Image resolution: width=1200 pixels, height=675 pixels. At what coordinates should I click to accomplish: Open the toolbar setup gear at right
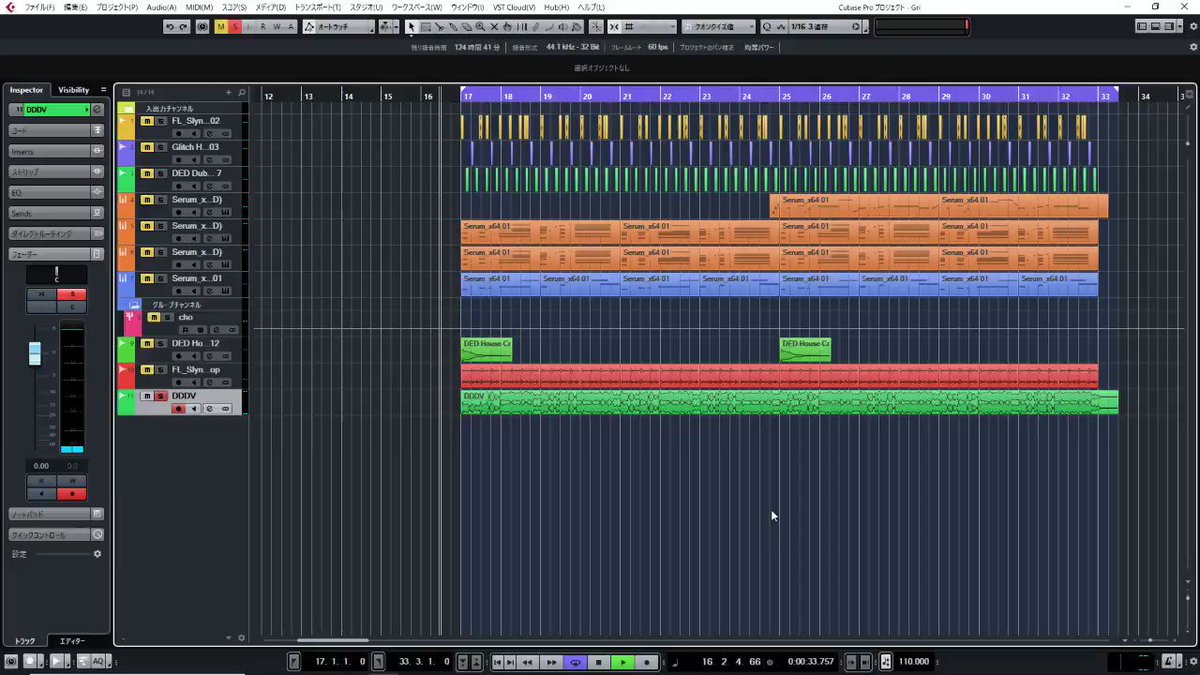[x=1191, y=26]
